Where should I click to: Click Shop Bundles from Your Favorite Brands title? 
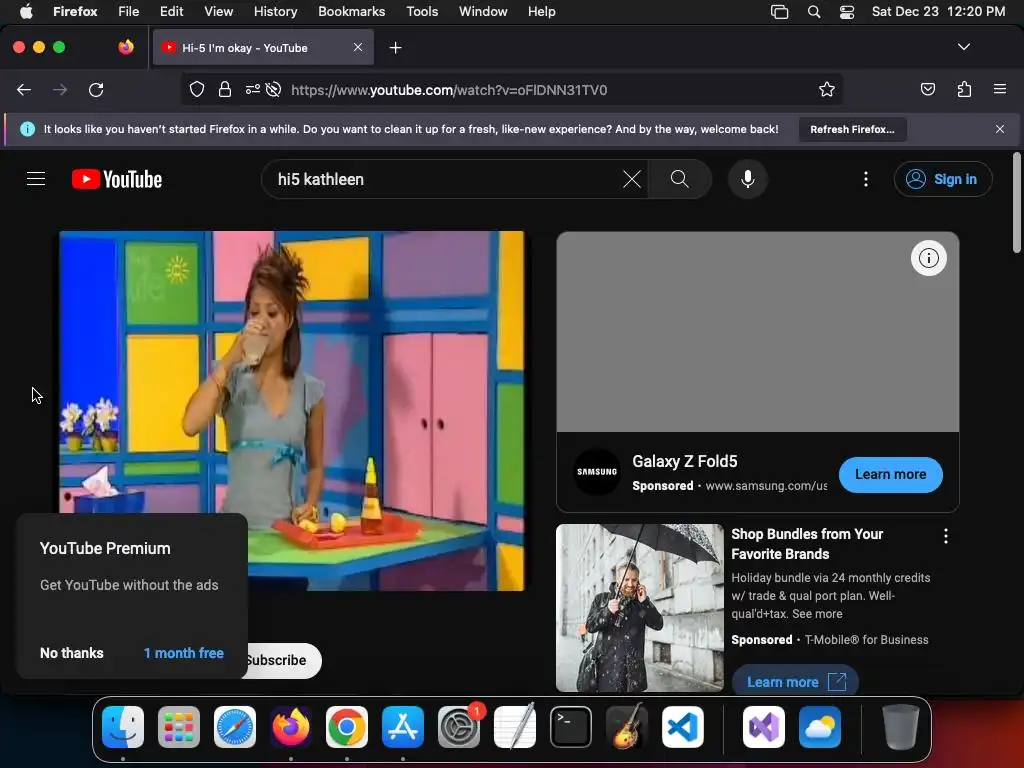[807, 544]
